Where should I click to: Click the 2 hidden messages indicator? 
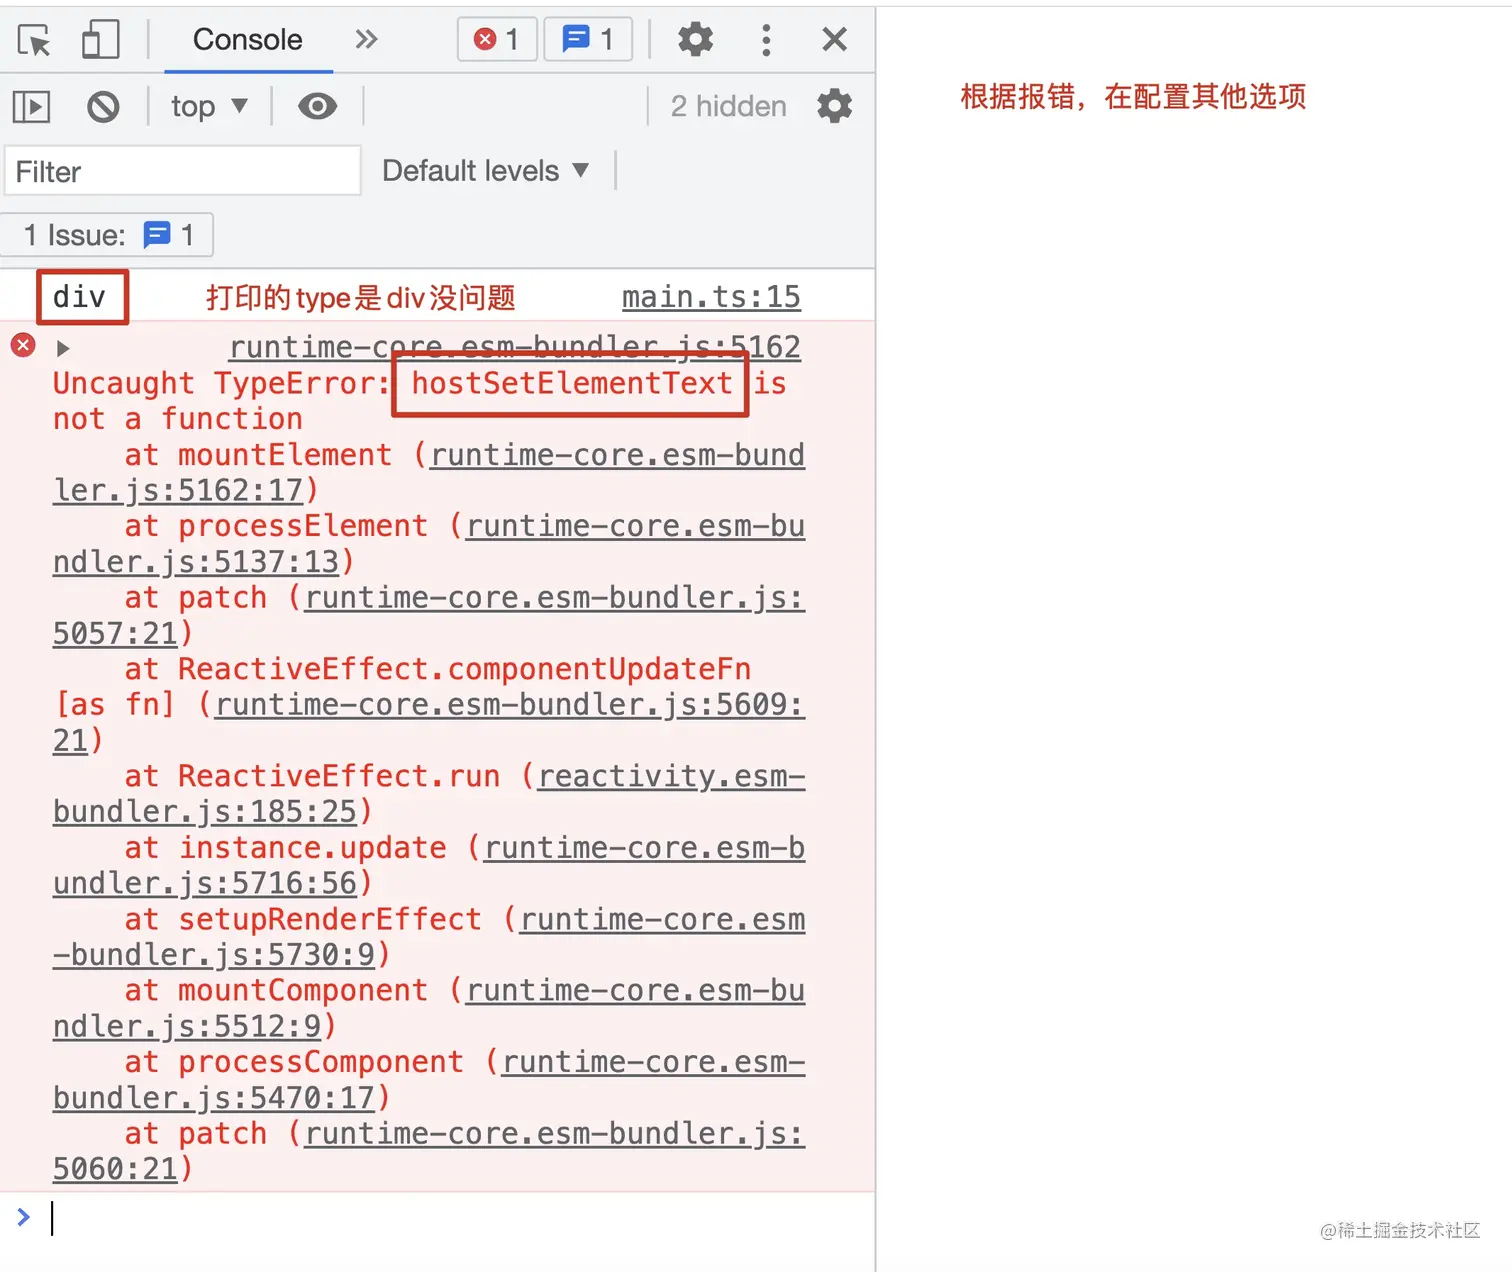click(727, 106)
